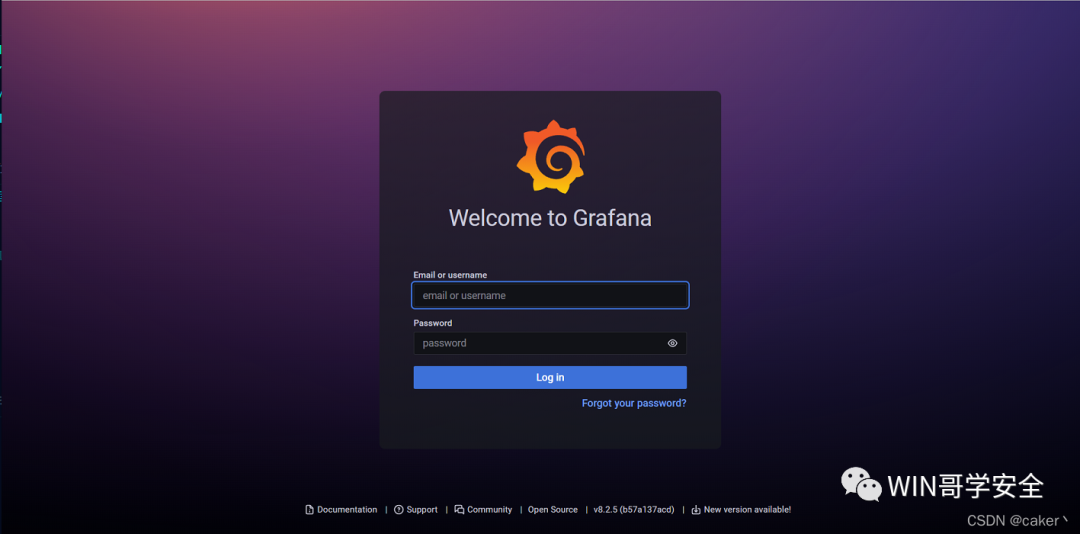
Task: Click the Community chat bubbles icon
Action: tap(459, 510)
